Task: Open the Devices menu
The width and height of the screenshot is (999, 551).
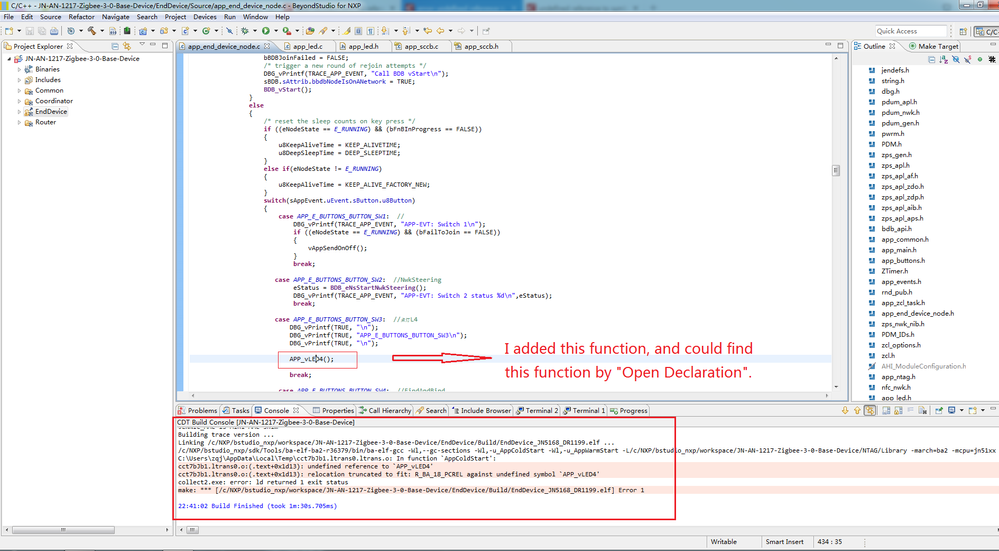Action: tap(205, 17)
